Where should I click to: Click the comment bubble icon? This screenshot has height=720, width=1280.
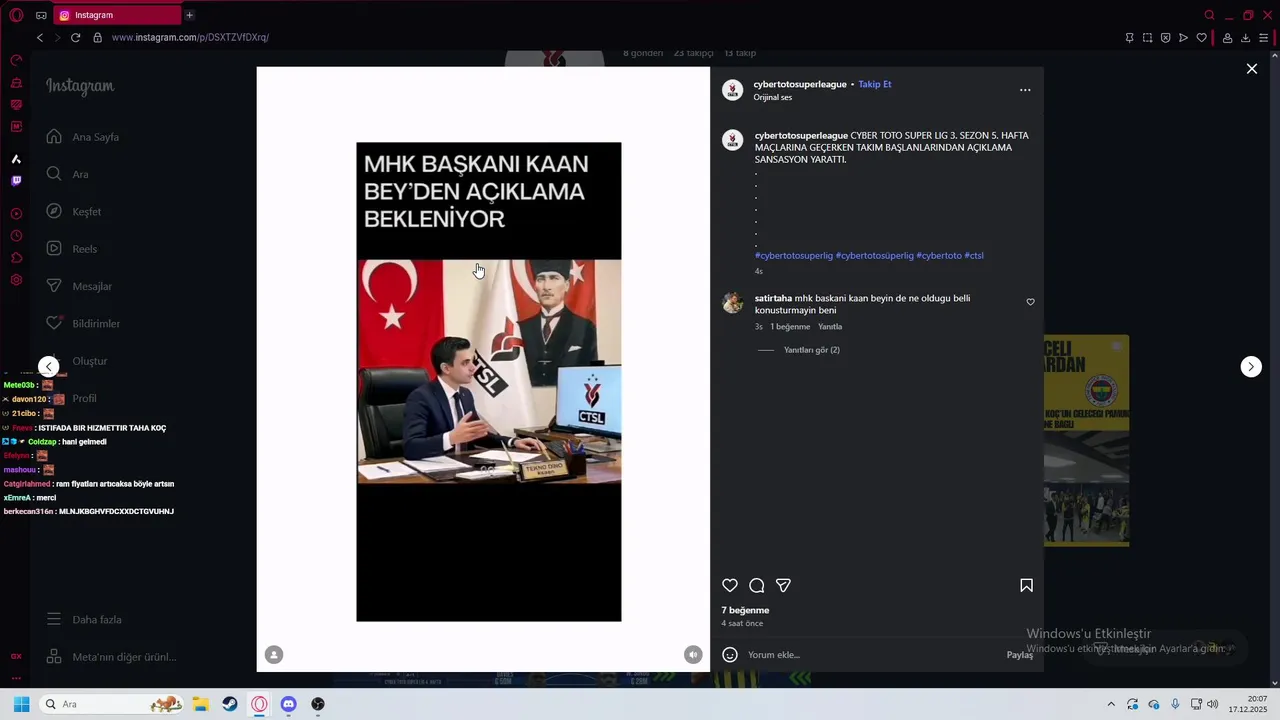point(757,586)
